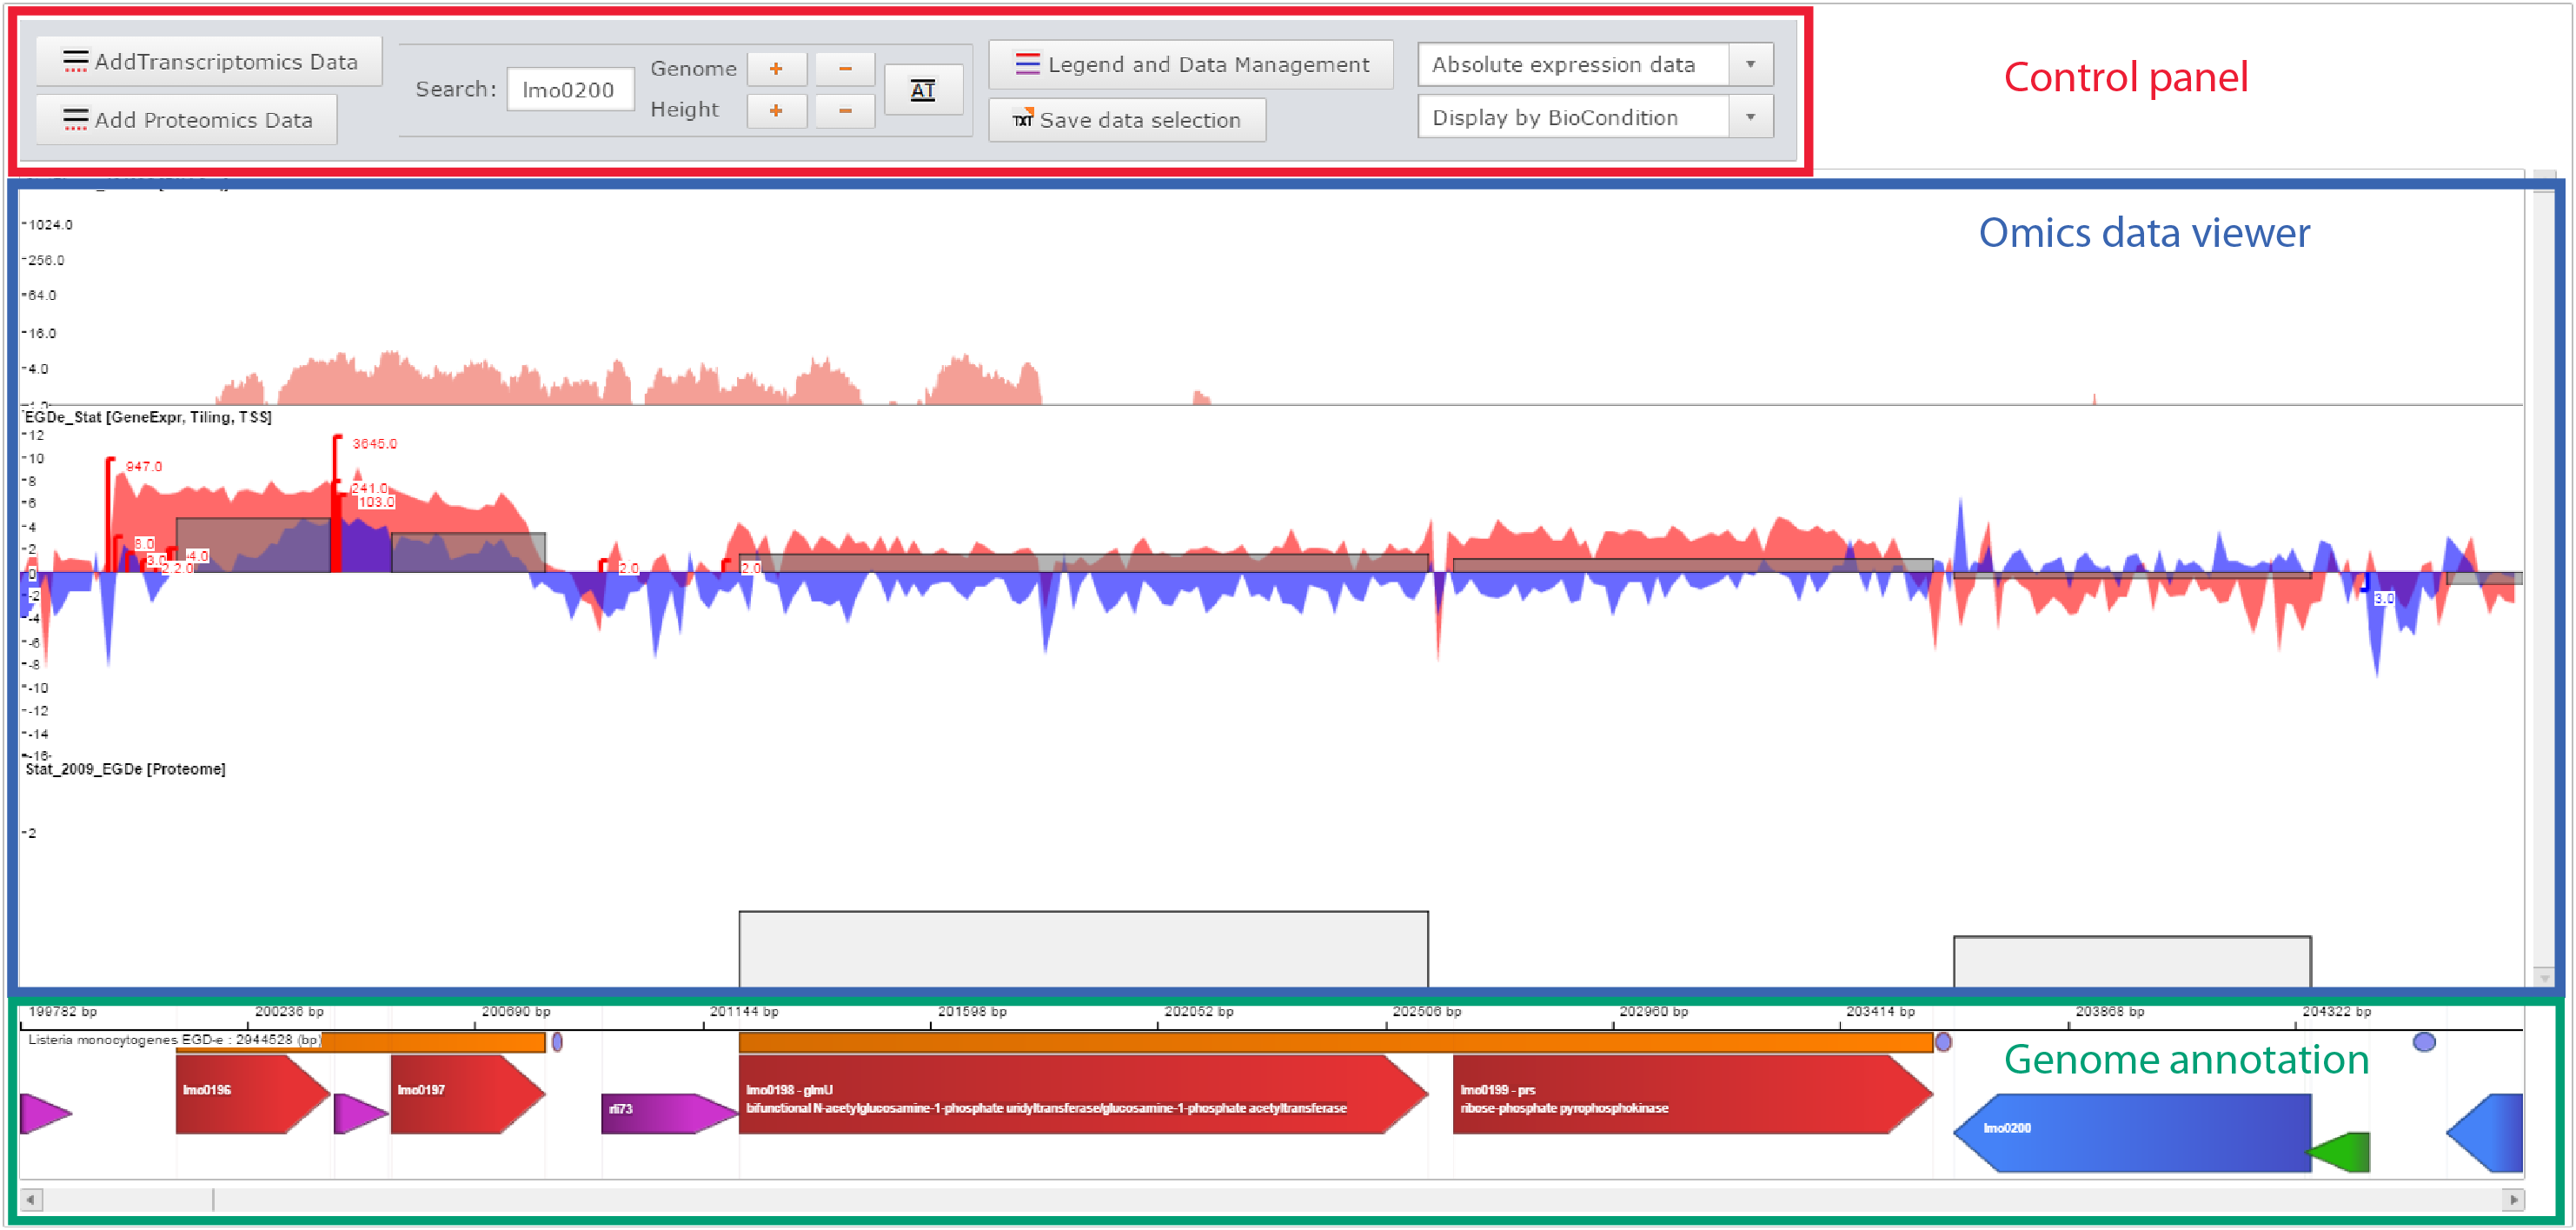Click Save data selection button
This screenshot has height=1230, width=2576.
click(1127, 120)
